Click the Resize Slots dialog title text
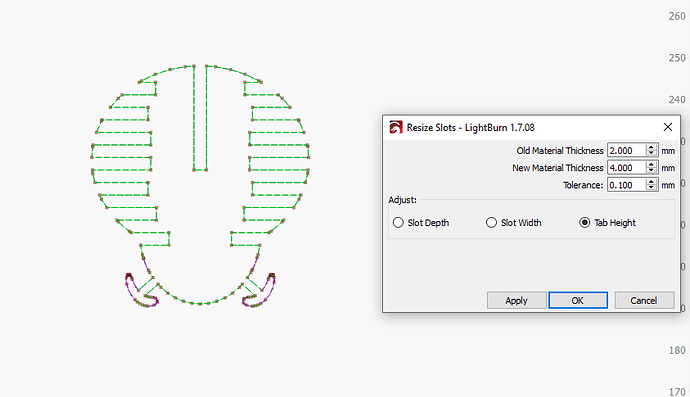Screen dimensions: 690x397 pos(470,128)
